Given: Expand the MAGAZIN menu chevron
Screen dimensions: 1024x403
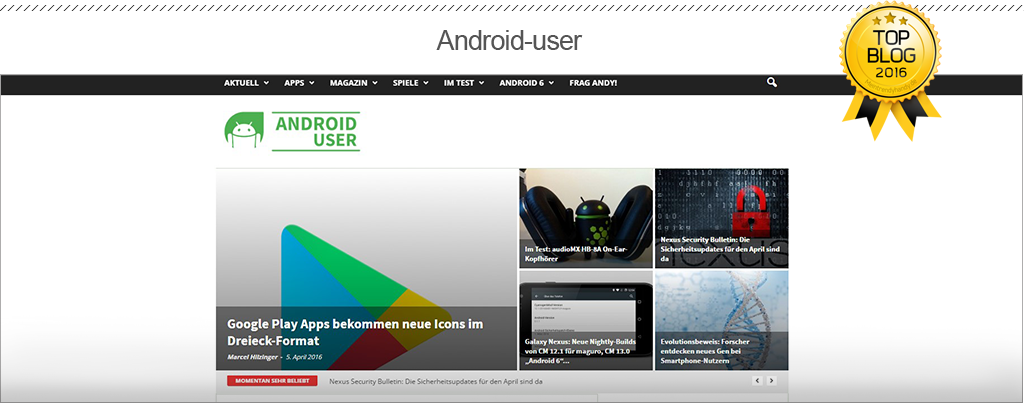Looking at the screenshot, I should (375, 84).
